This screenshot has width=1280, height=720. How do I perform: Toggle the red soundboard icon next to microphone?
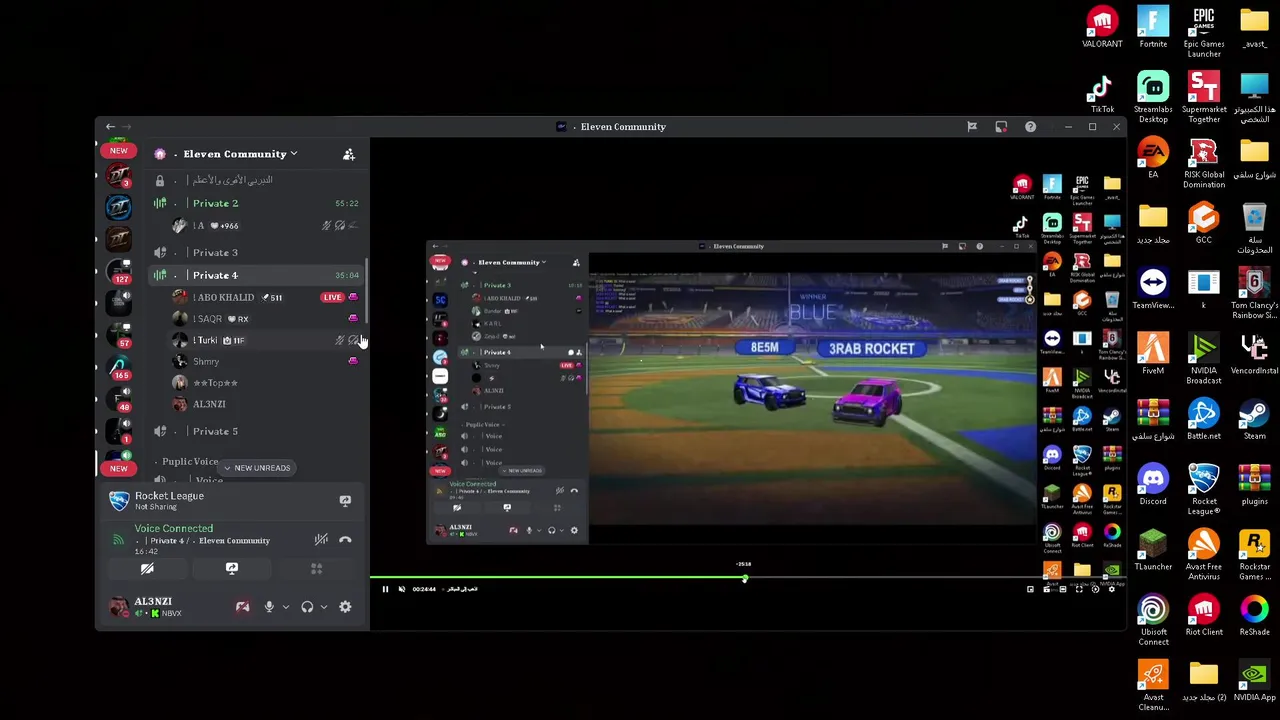(x=242, y=607)
